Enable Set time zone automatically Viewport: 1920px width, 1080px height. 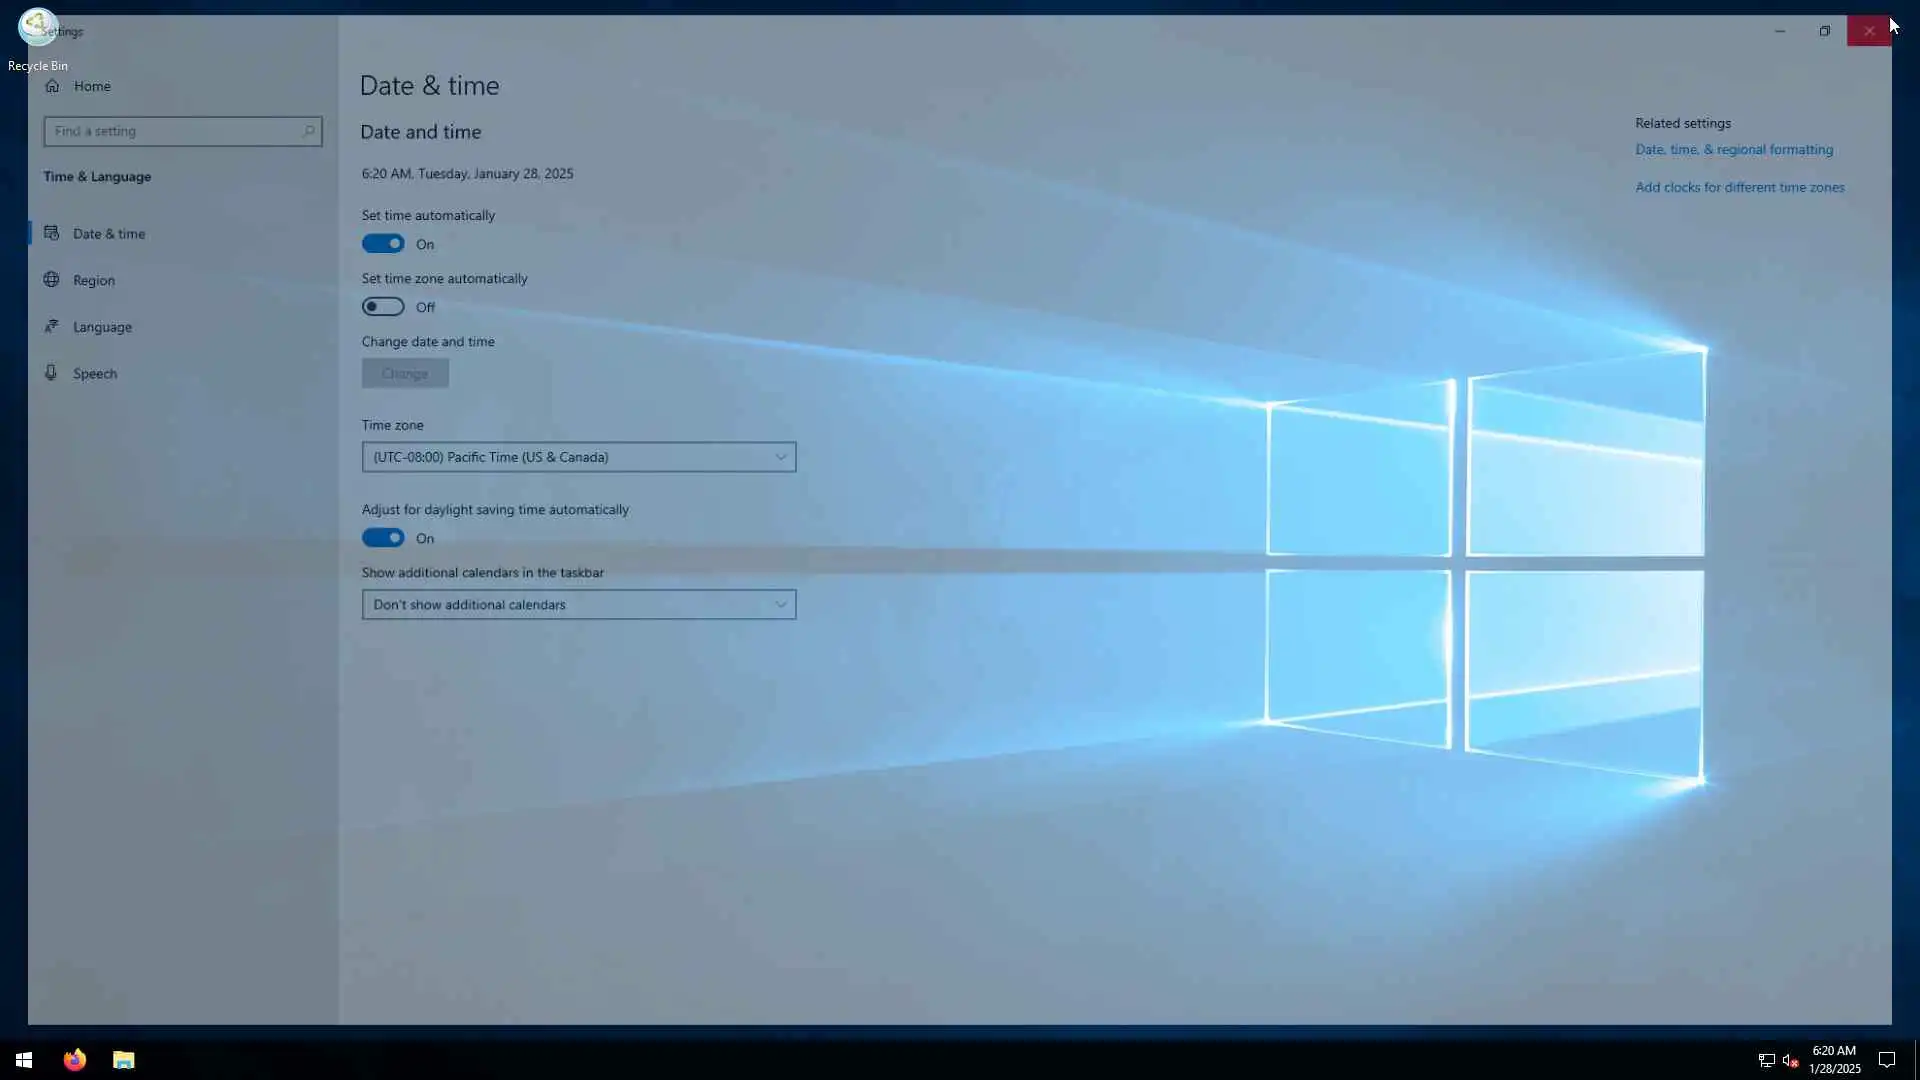click(x=383, y=307)
